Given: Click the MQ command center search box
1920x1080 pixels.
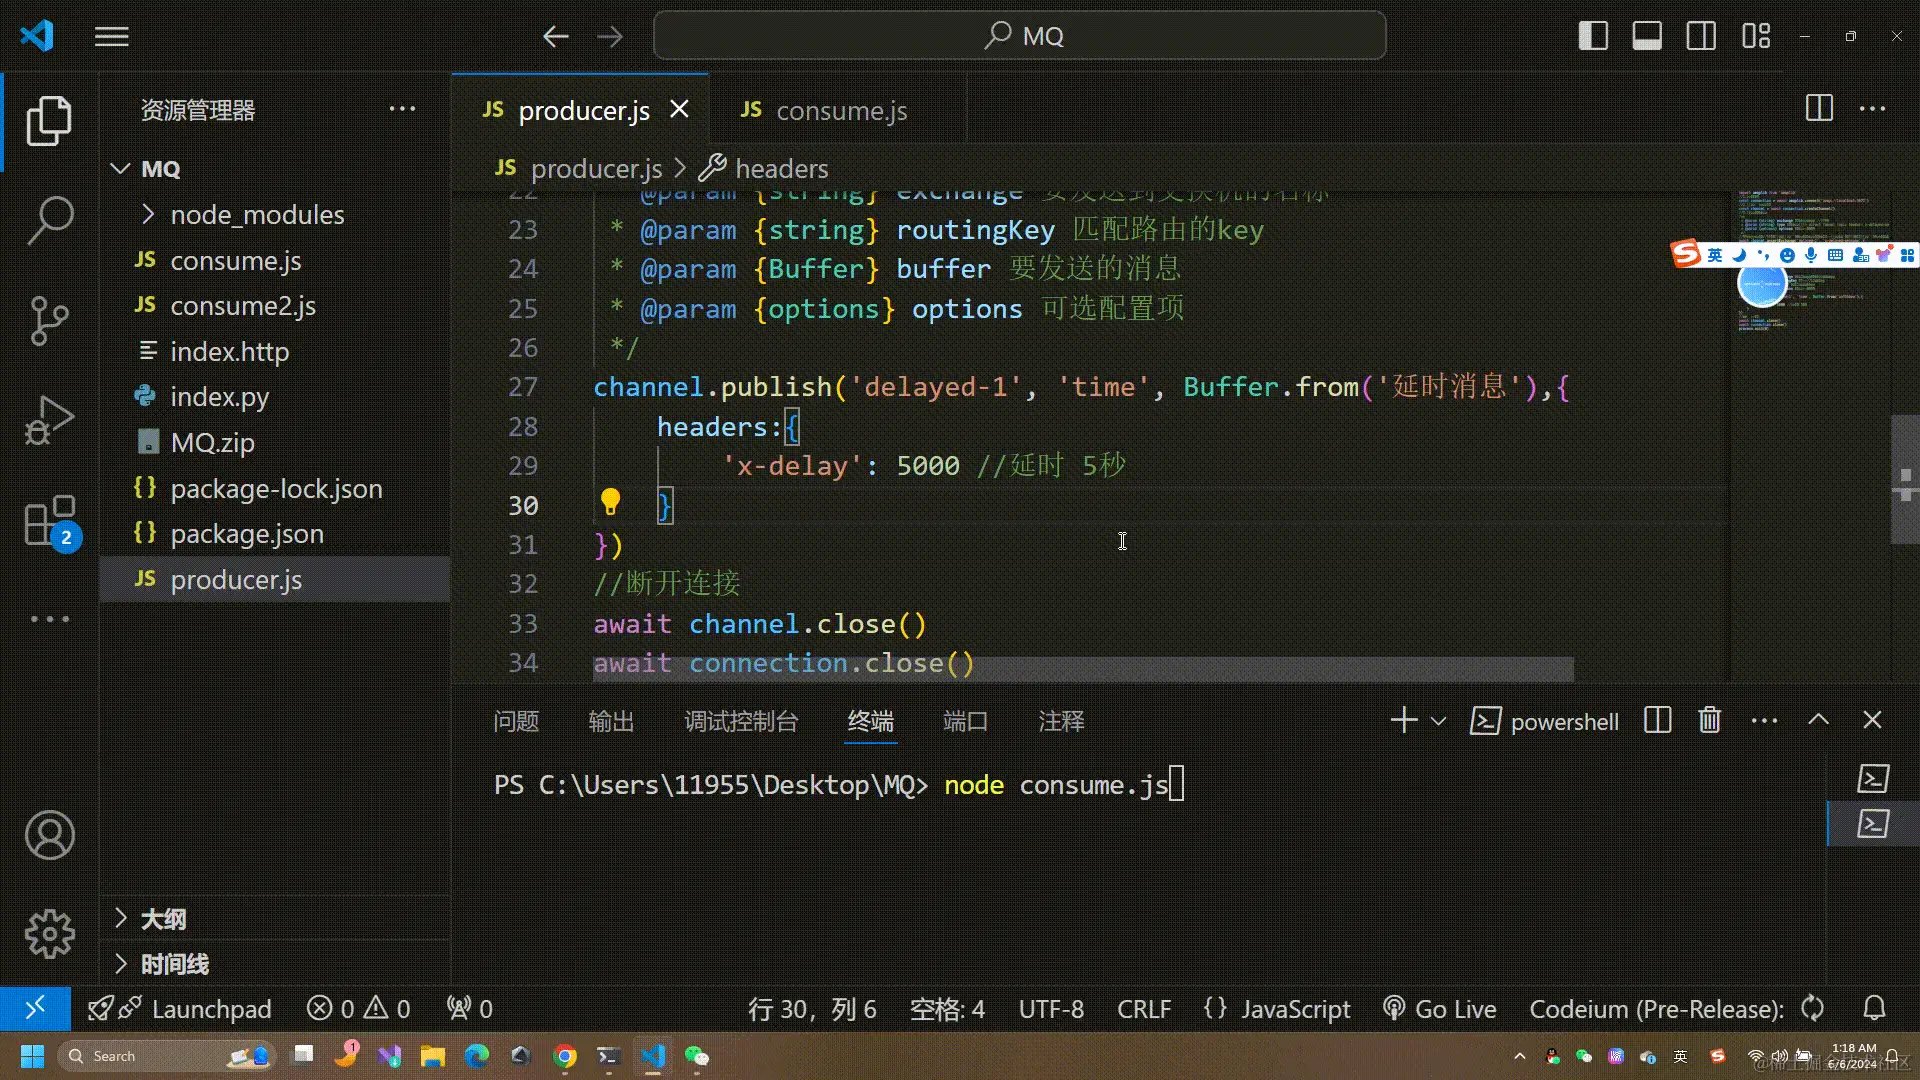Looking at the screenshot, I should pos(1020,36).
